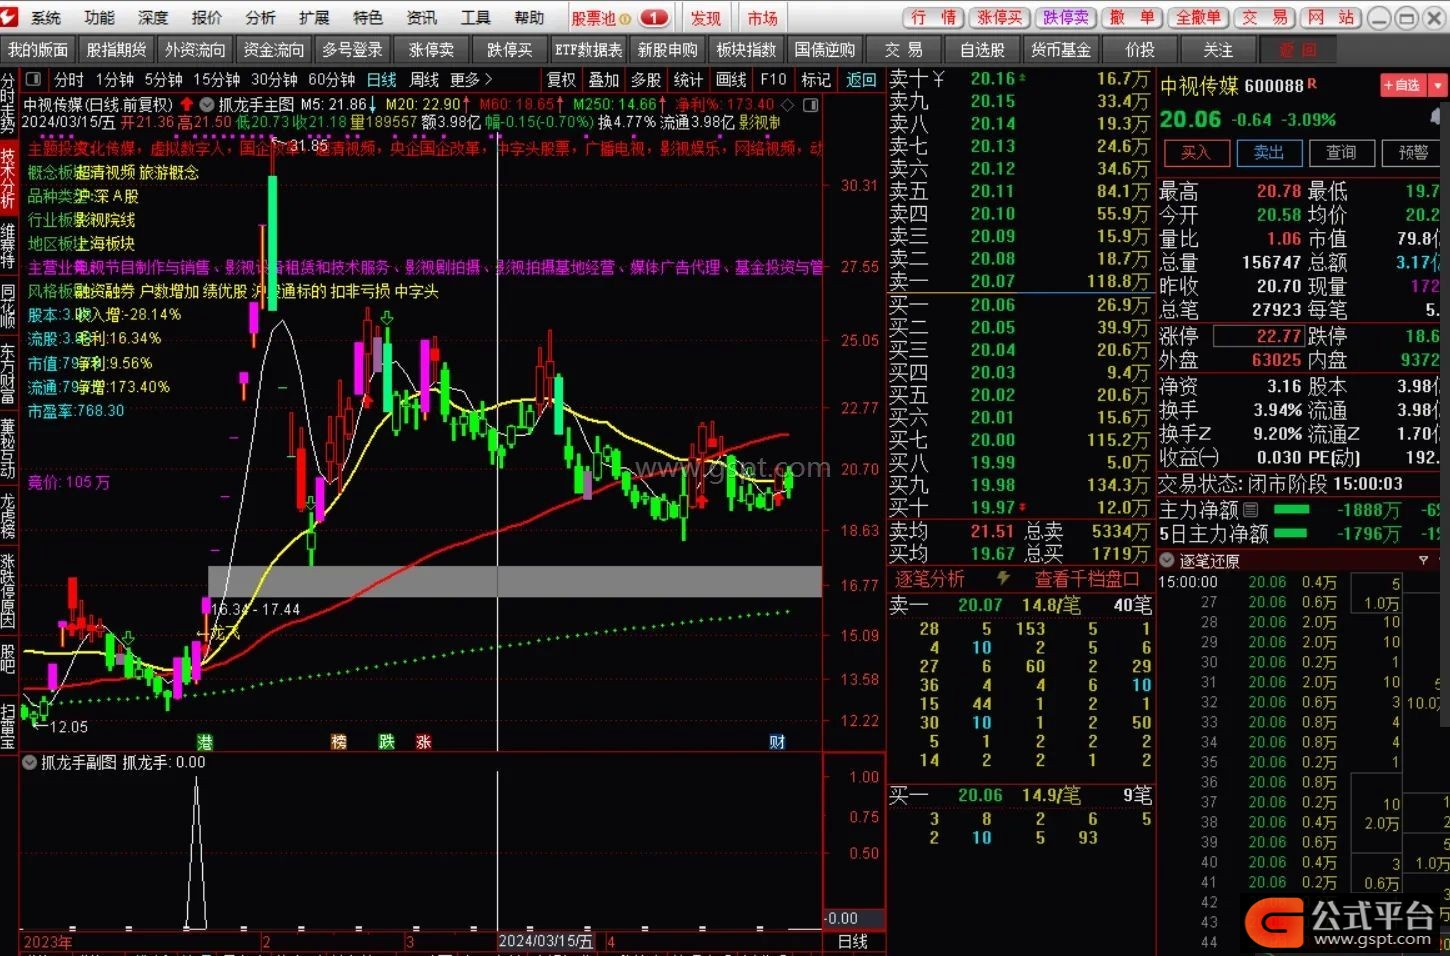This screenshot has width=1450, height=956.
Task: Open the 画线 drawing tool
Action: coord(731,79)
